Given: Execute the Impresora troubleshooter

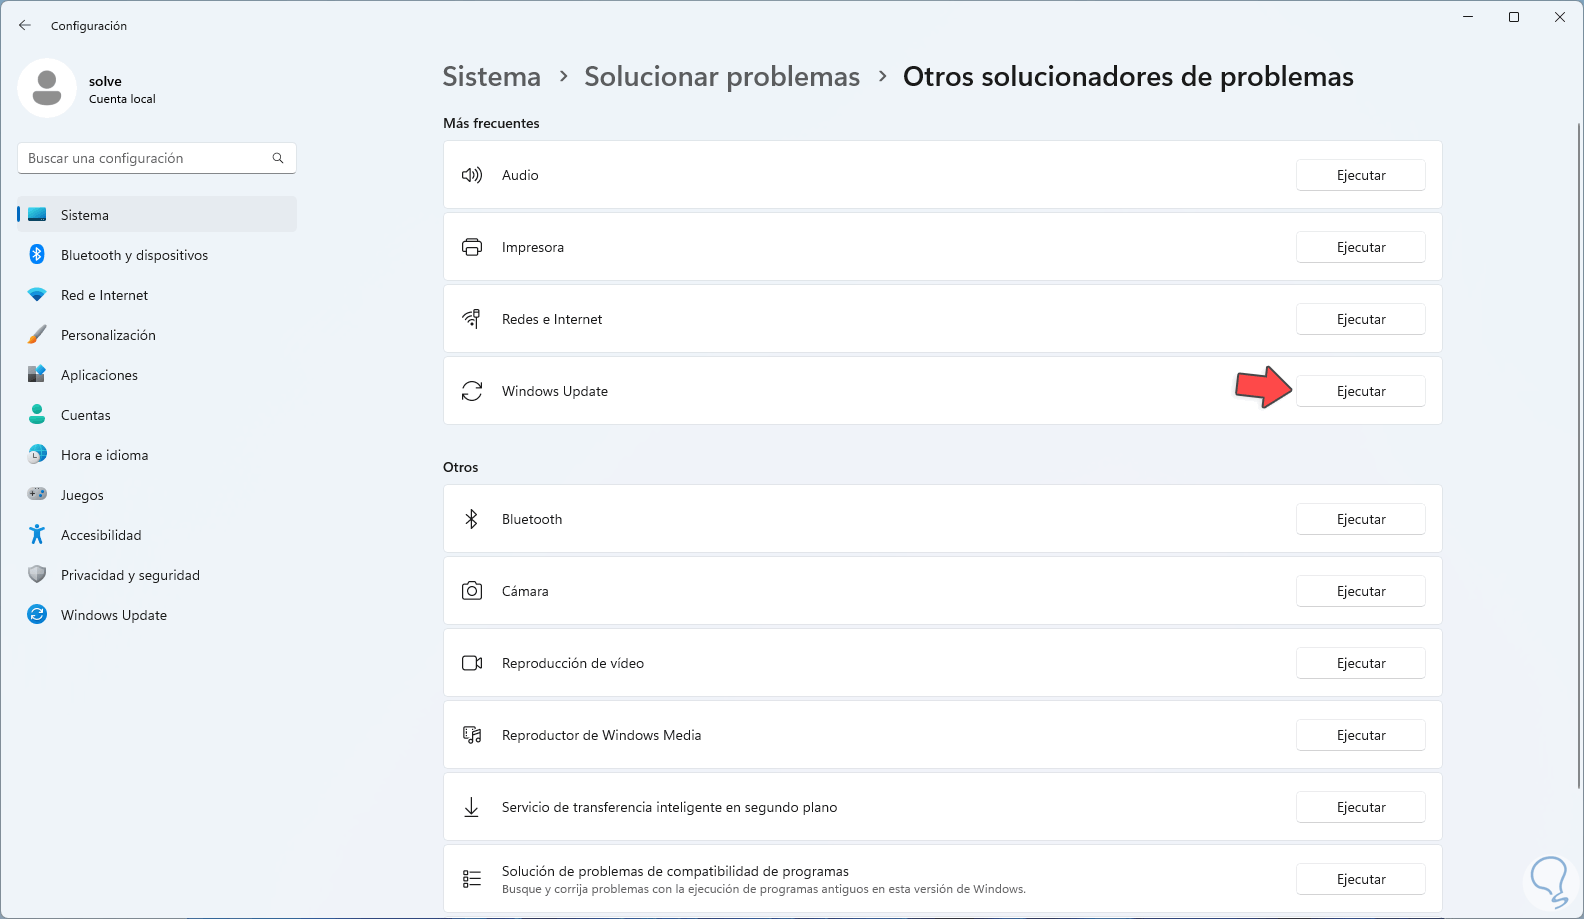Looking at the screenshot, I should (x=1360, y=247).
